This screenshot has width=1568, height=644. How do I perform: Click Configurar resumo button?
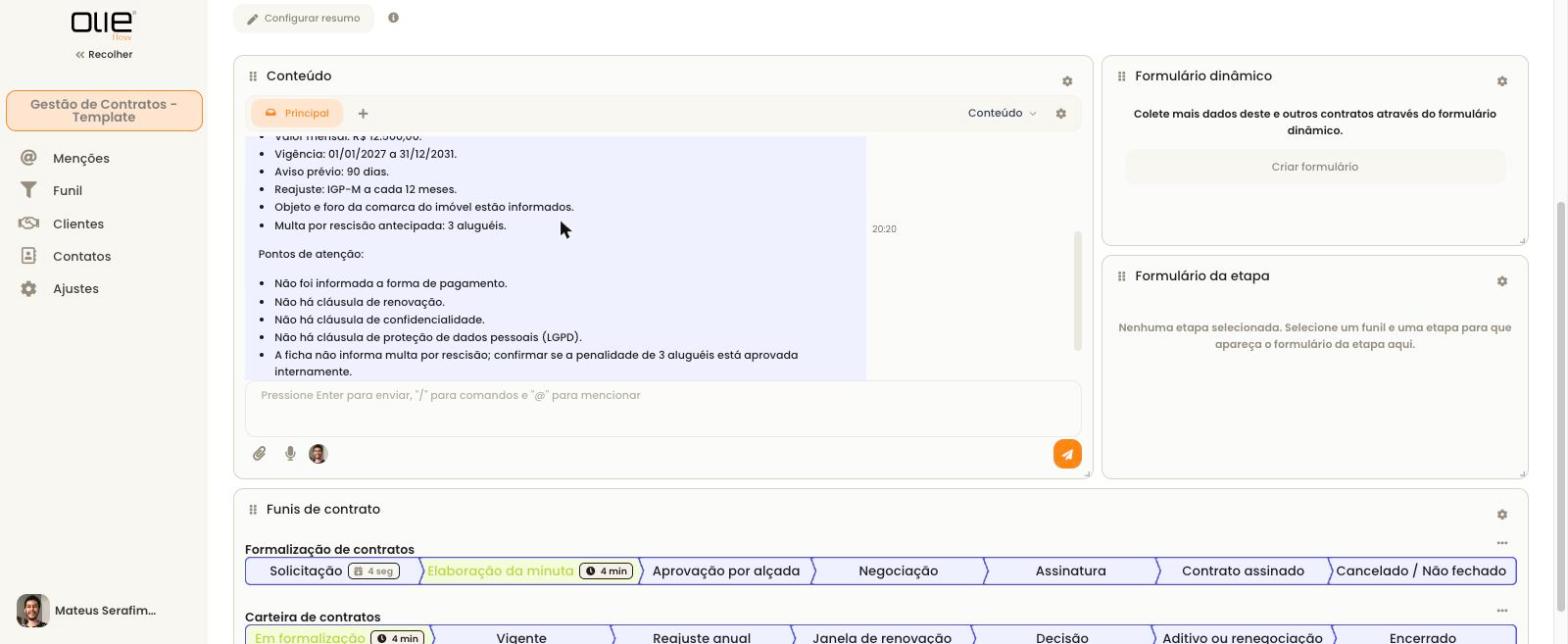point(304,18)
